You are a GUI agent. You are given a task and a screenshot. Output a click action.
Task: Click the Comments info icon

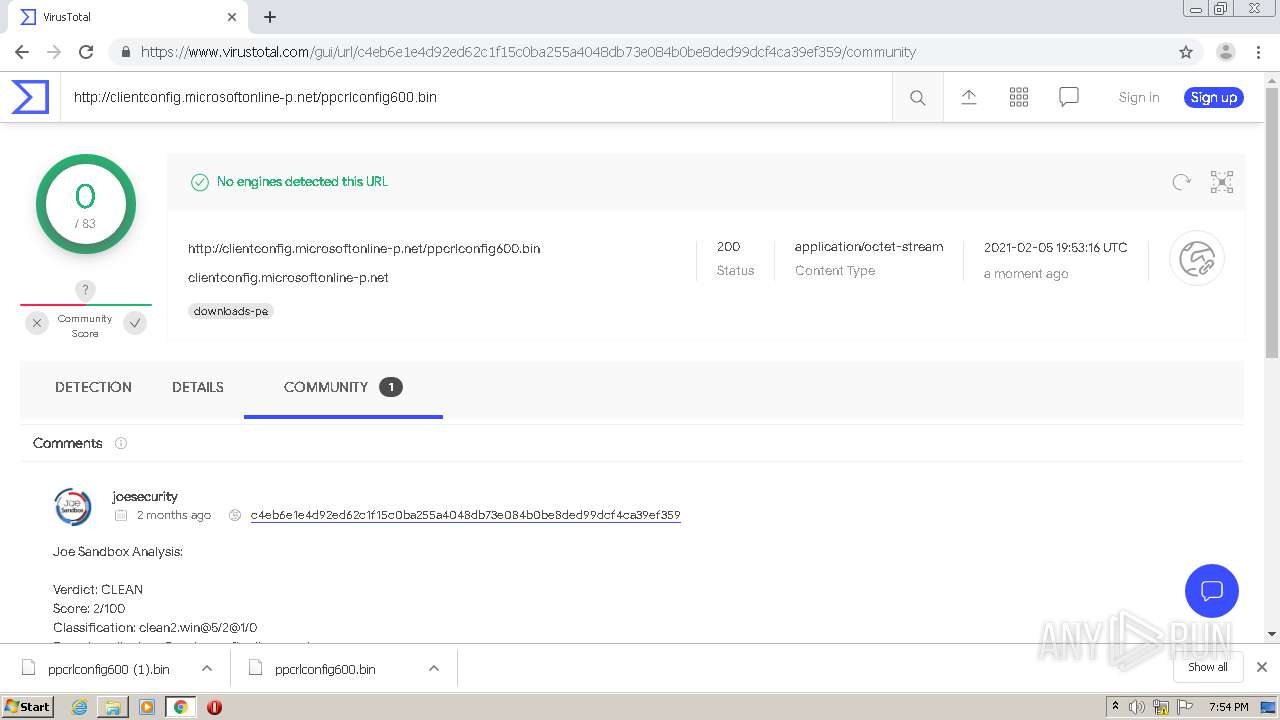121,443
